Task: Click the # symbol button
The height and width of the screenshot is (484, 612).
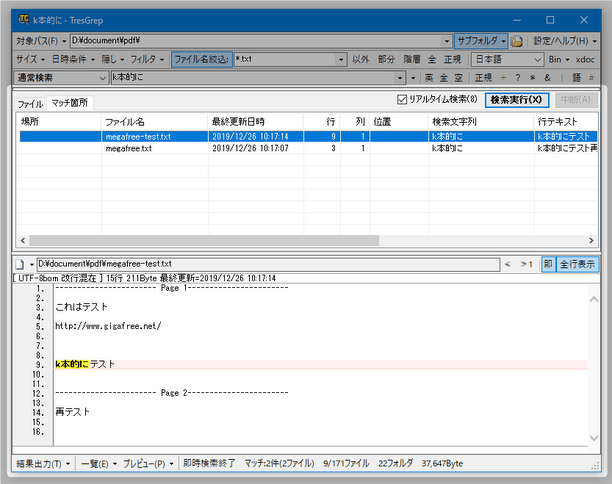Action: (591, 78)
